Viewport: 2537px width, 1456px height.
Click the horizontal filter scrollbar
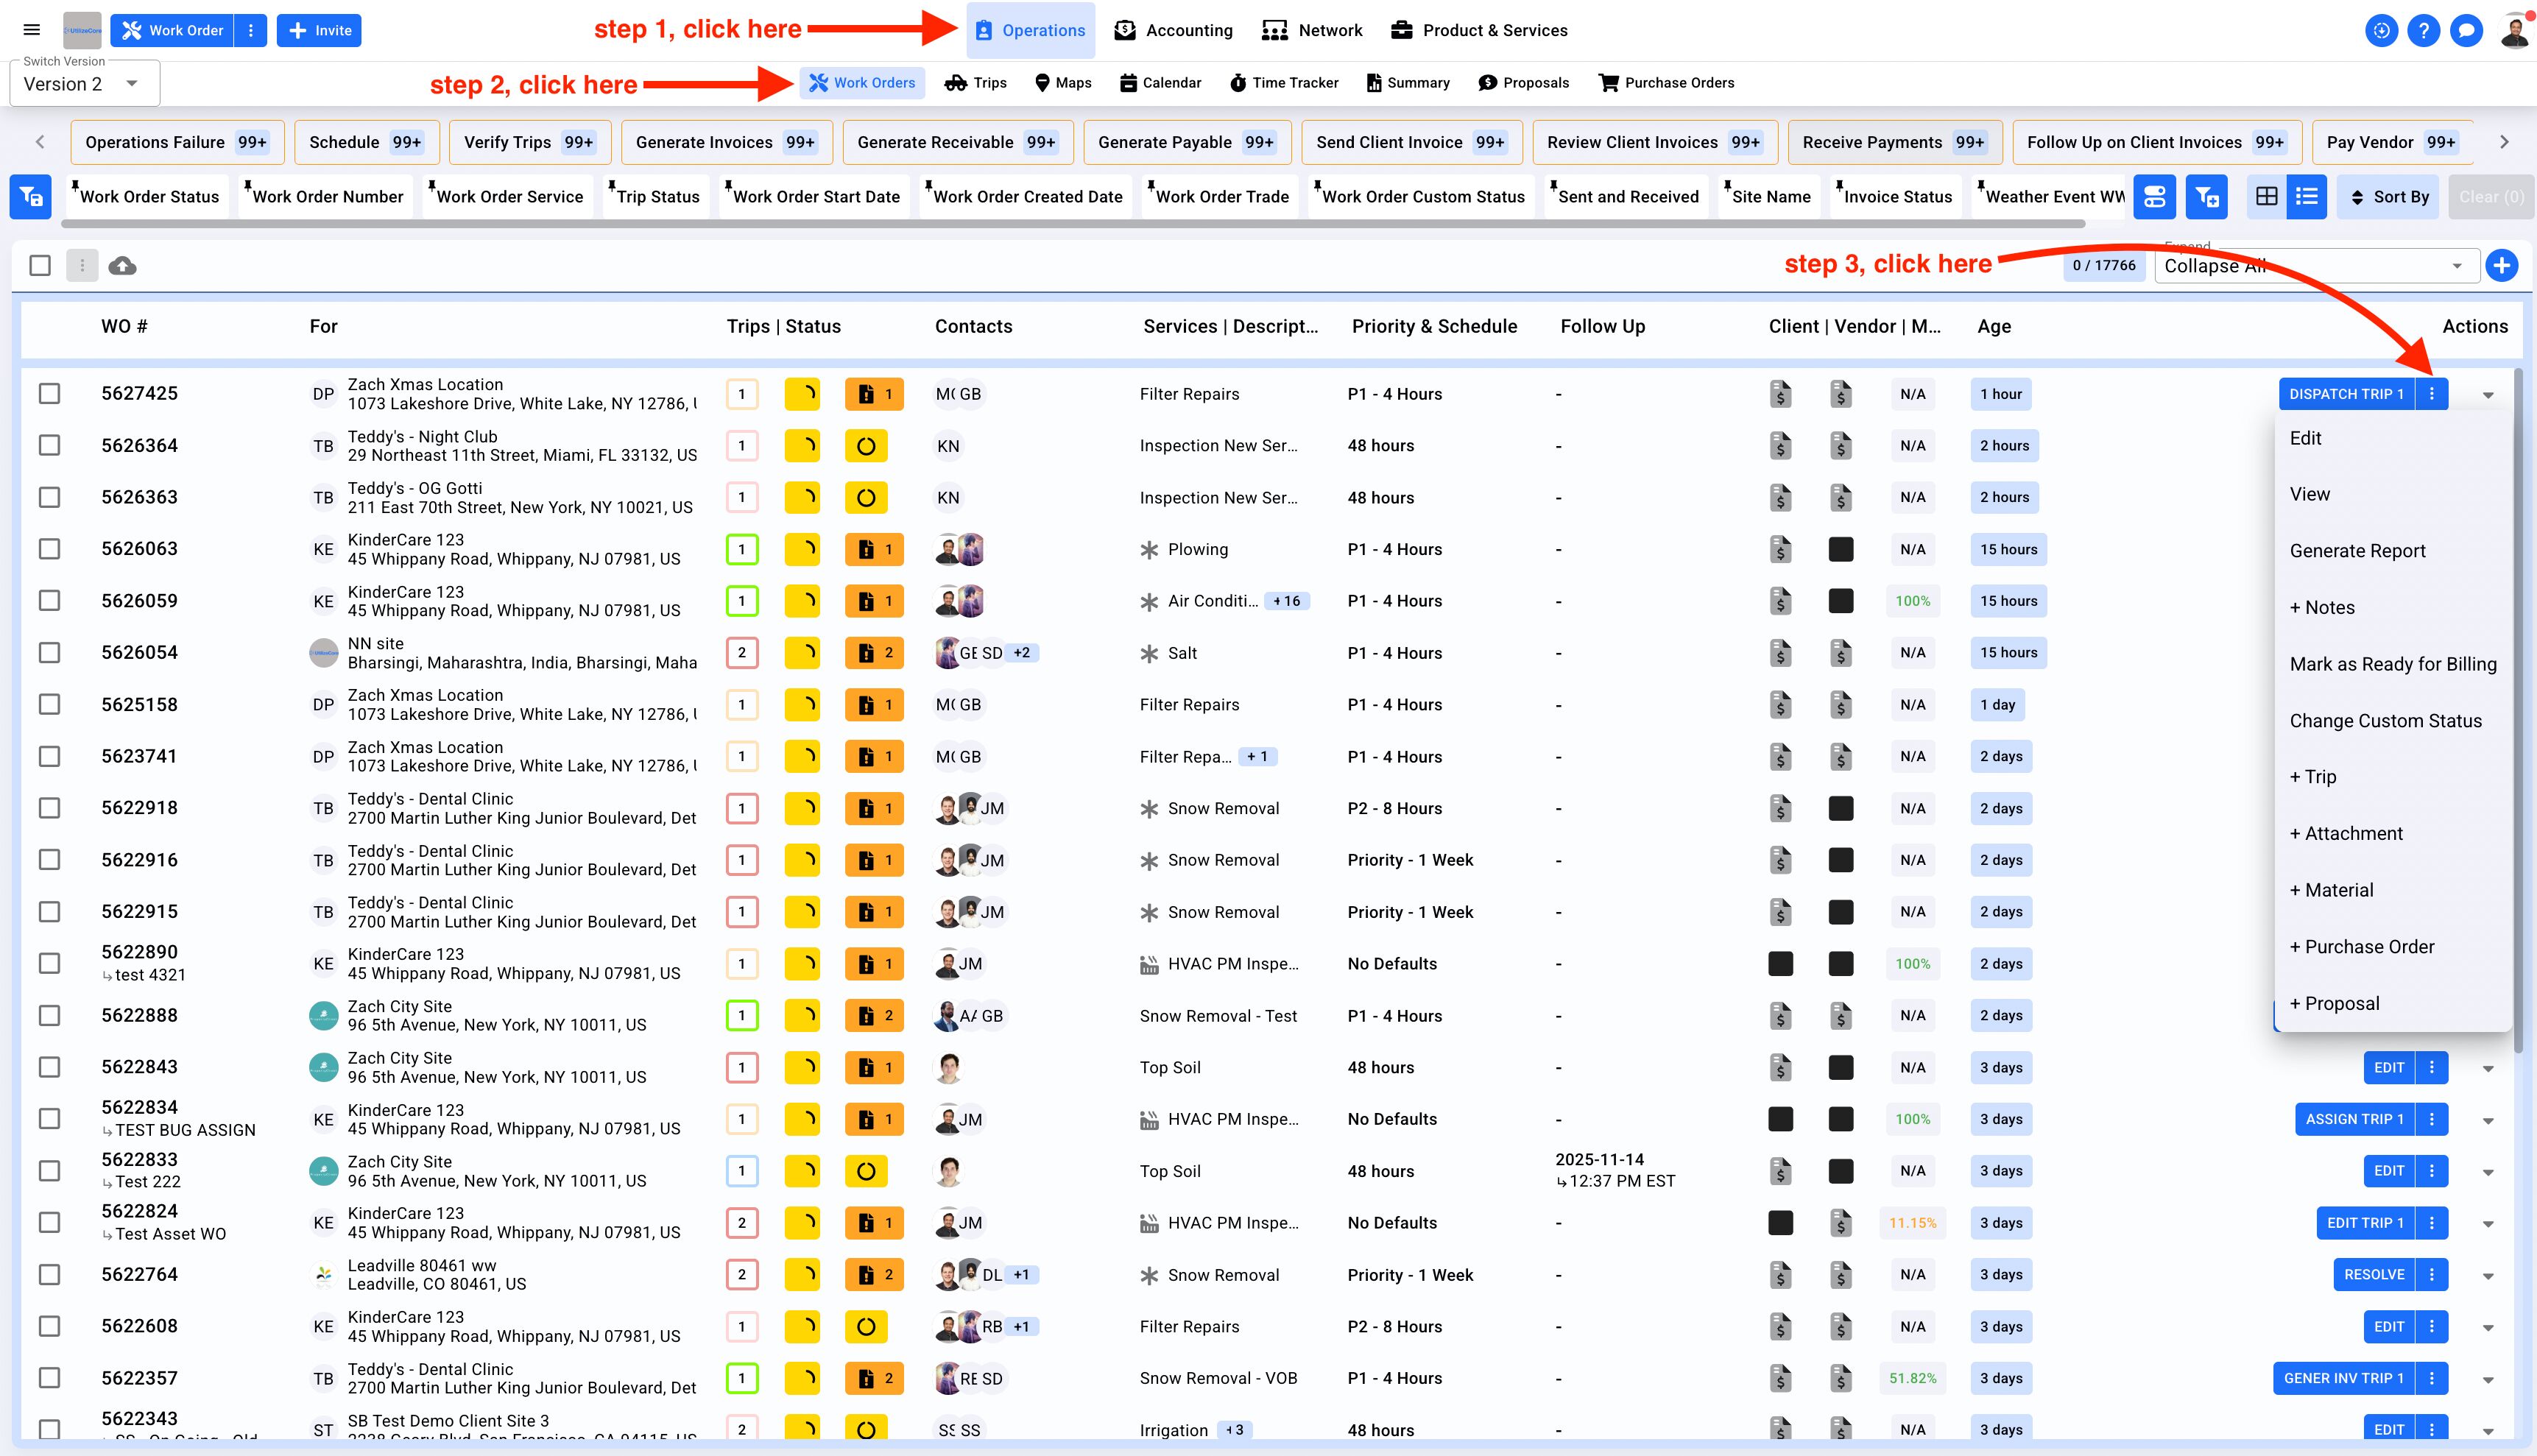click(1072, 224)
